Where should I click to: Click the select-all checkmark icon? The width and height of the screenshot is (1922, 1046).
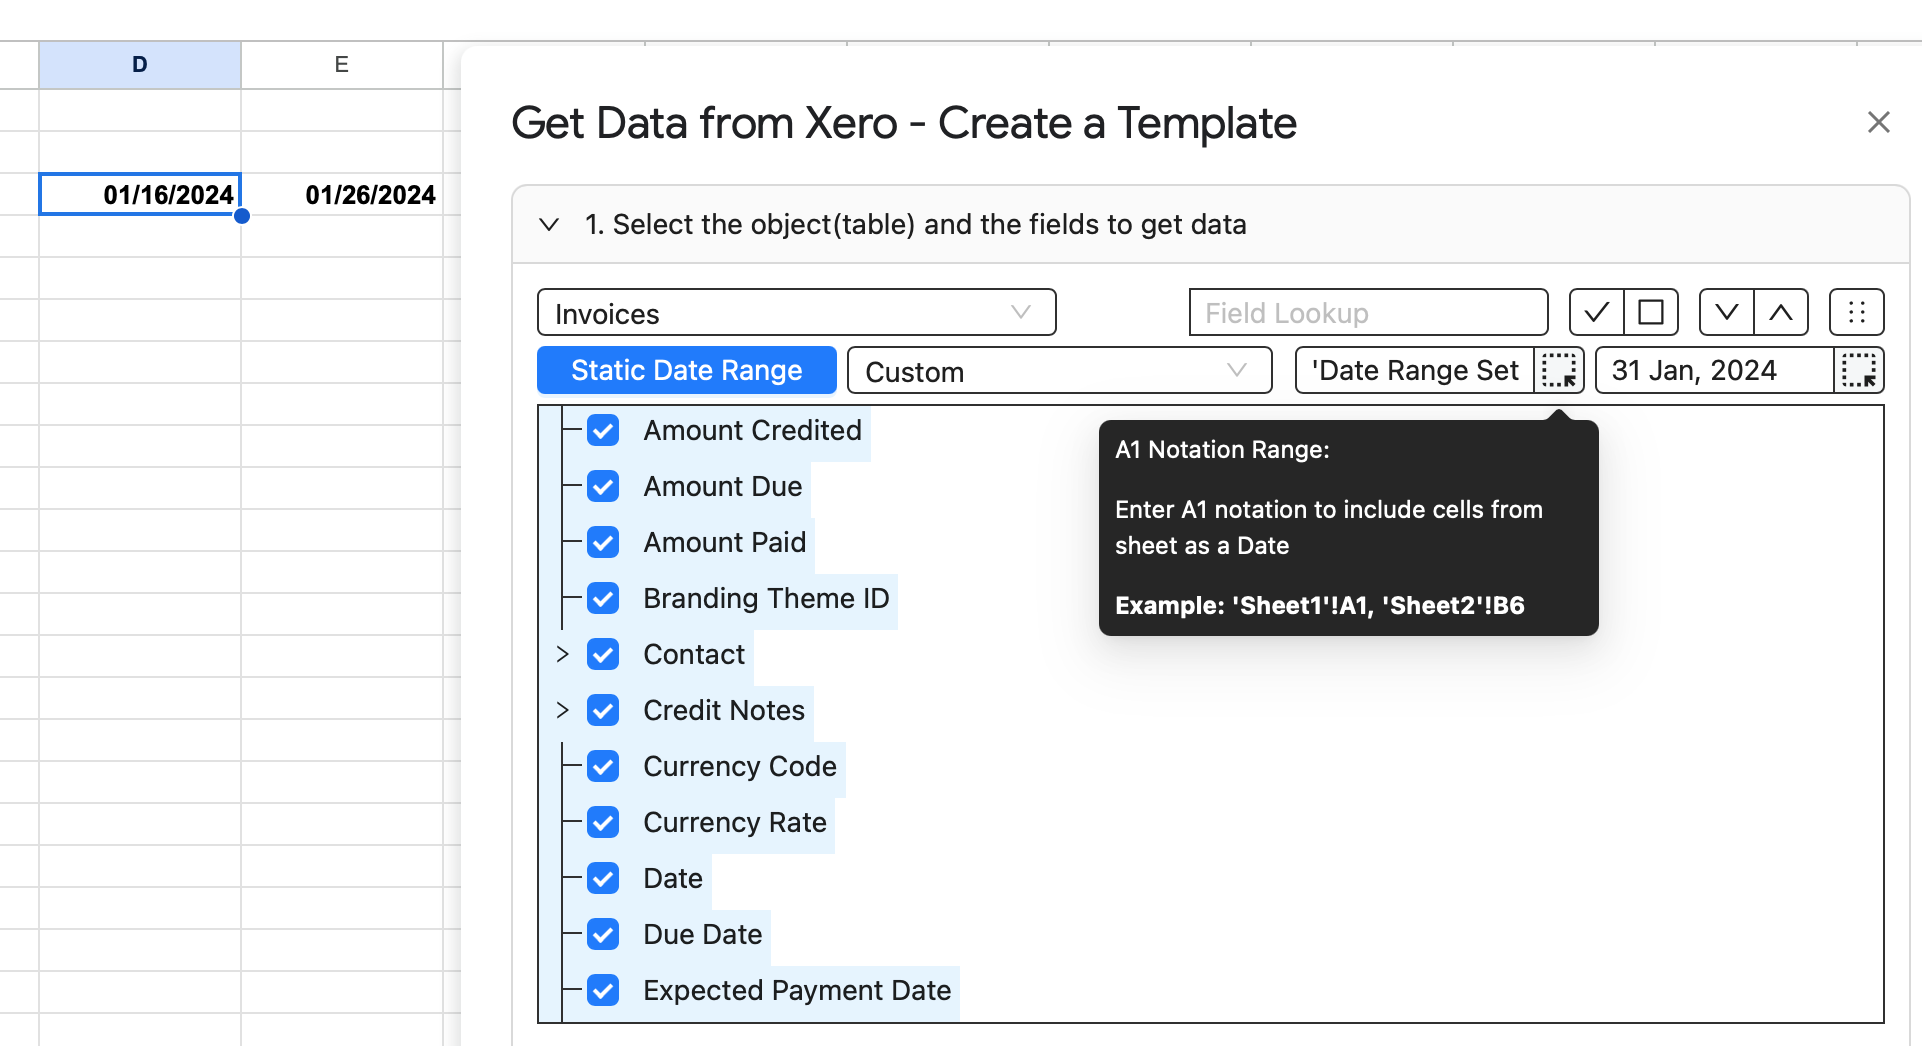tap(1596, 313)
